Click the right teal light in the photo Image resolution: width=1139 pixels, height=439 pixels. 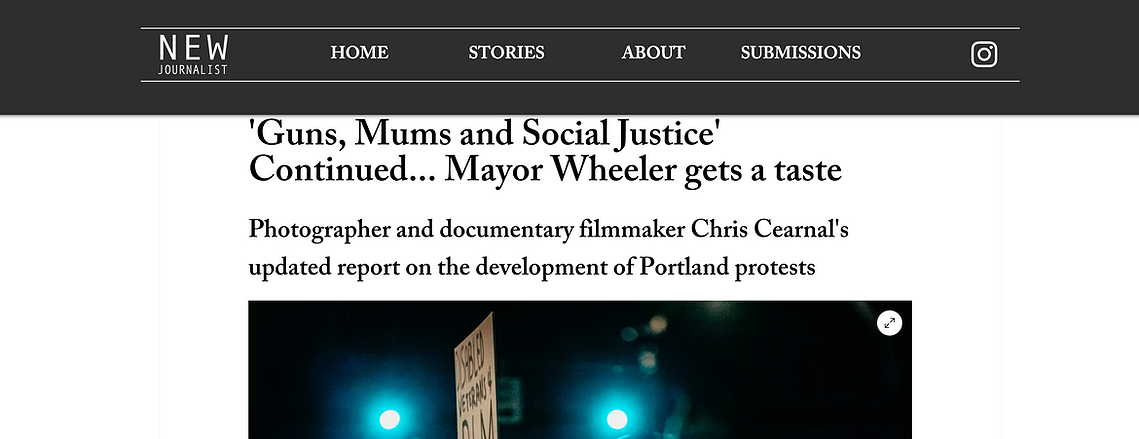(x=617, y=419)
